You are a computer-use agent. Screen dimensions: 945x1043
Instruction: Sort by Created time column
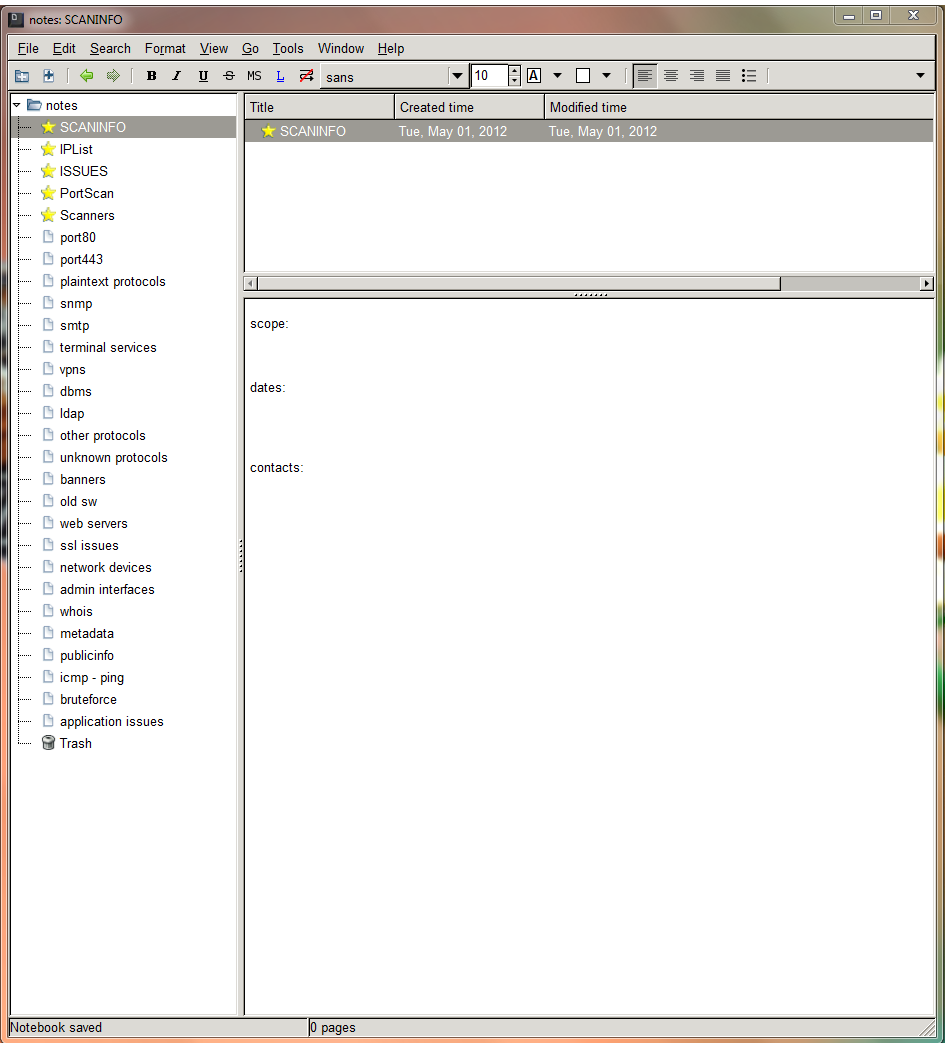tap(470, 107)
